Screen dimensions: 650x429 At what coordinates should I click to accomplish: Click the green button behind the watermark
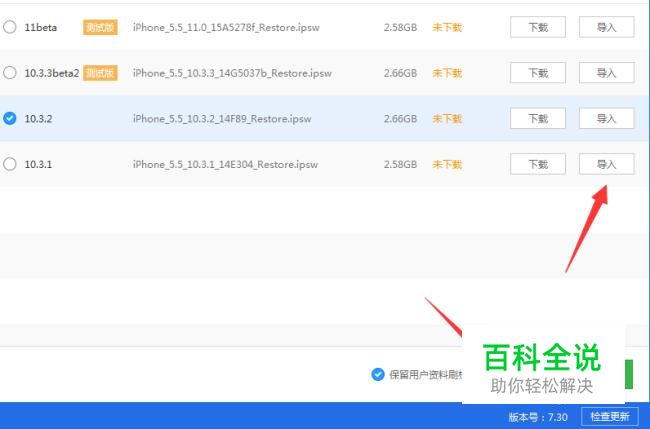point(629,374)
